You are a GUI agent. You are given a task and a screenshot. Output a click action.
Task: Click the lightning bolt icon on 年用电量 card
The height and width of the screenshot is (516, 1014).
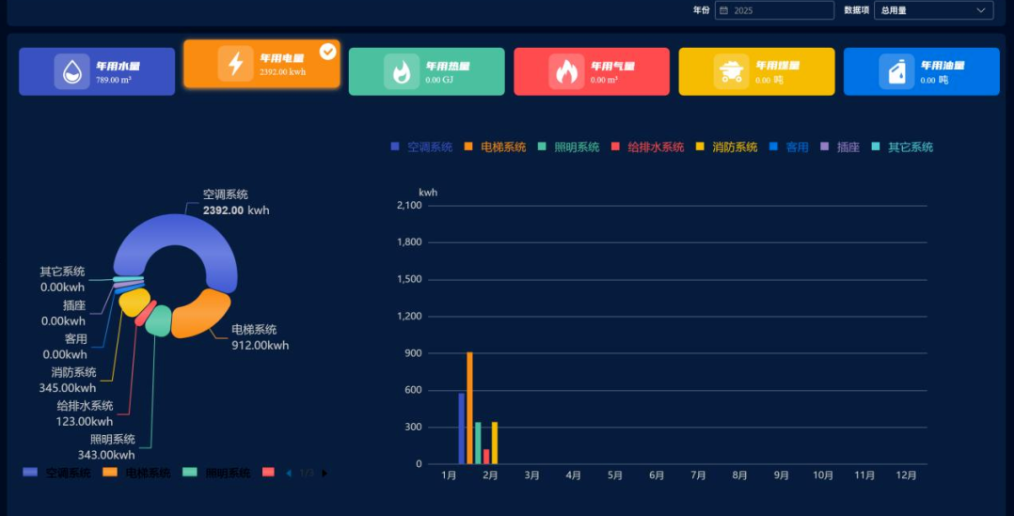point(236,63)
